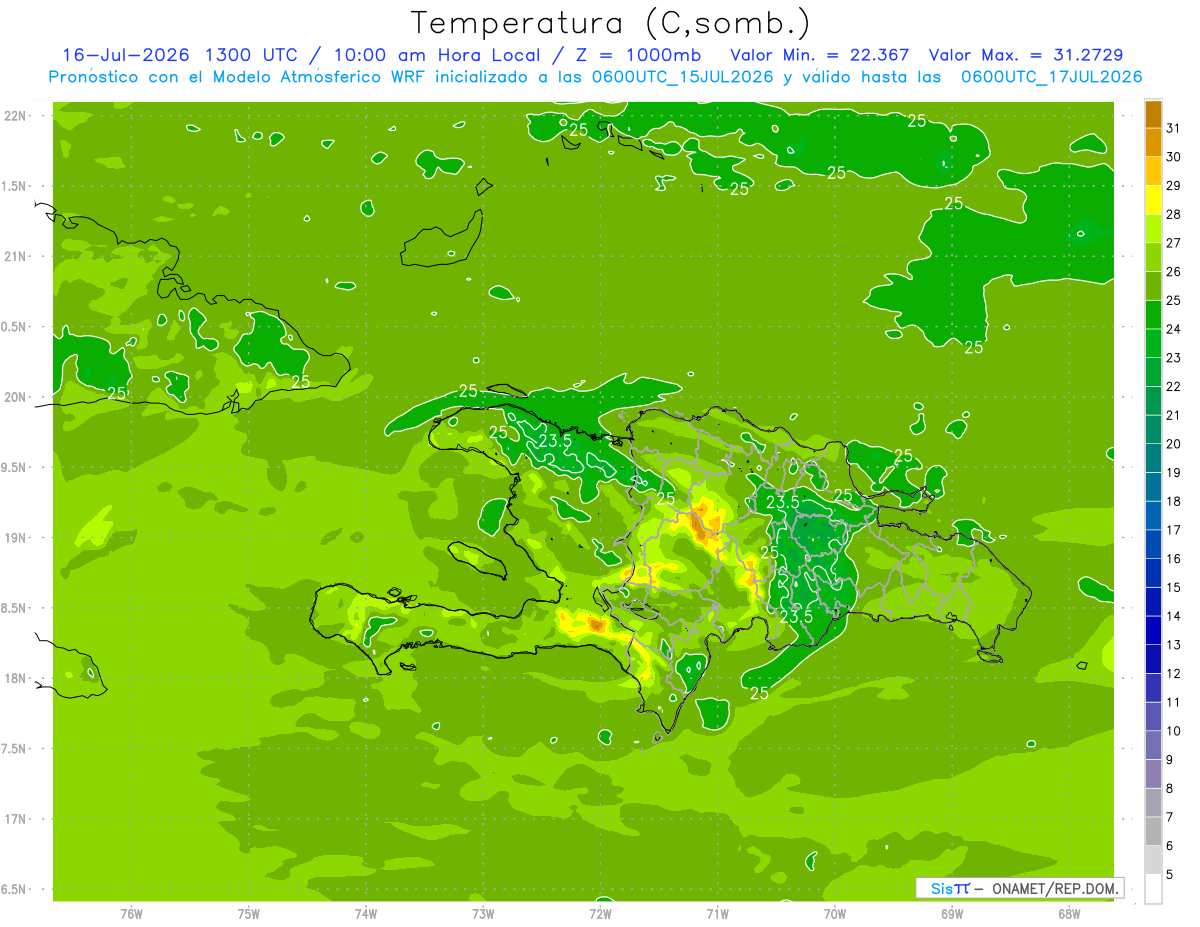The height and width of the screenshot is (927, 1200).
Task: Pick the teal colorbar swatch between 19 and 20
Action: (x=1153, y=458)
